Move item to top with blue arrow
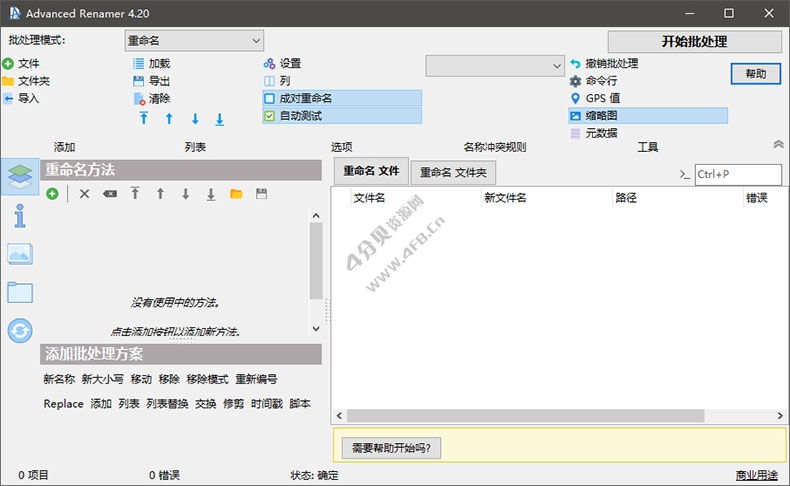This screenshot has width=790, height=486. 144,119
